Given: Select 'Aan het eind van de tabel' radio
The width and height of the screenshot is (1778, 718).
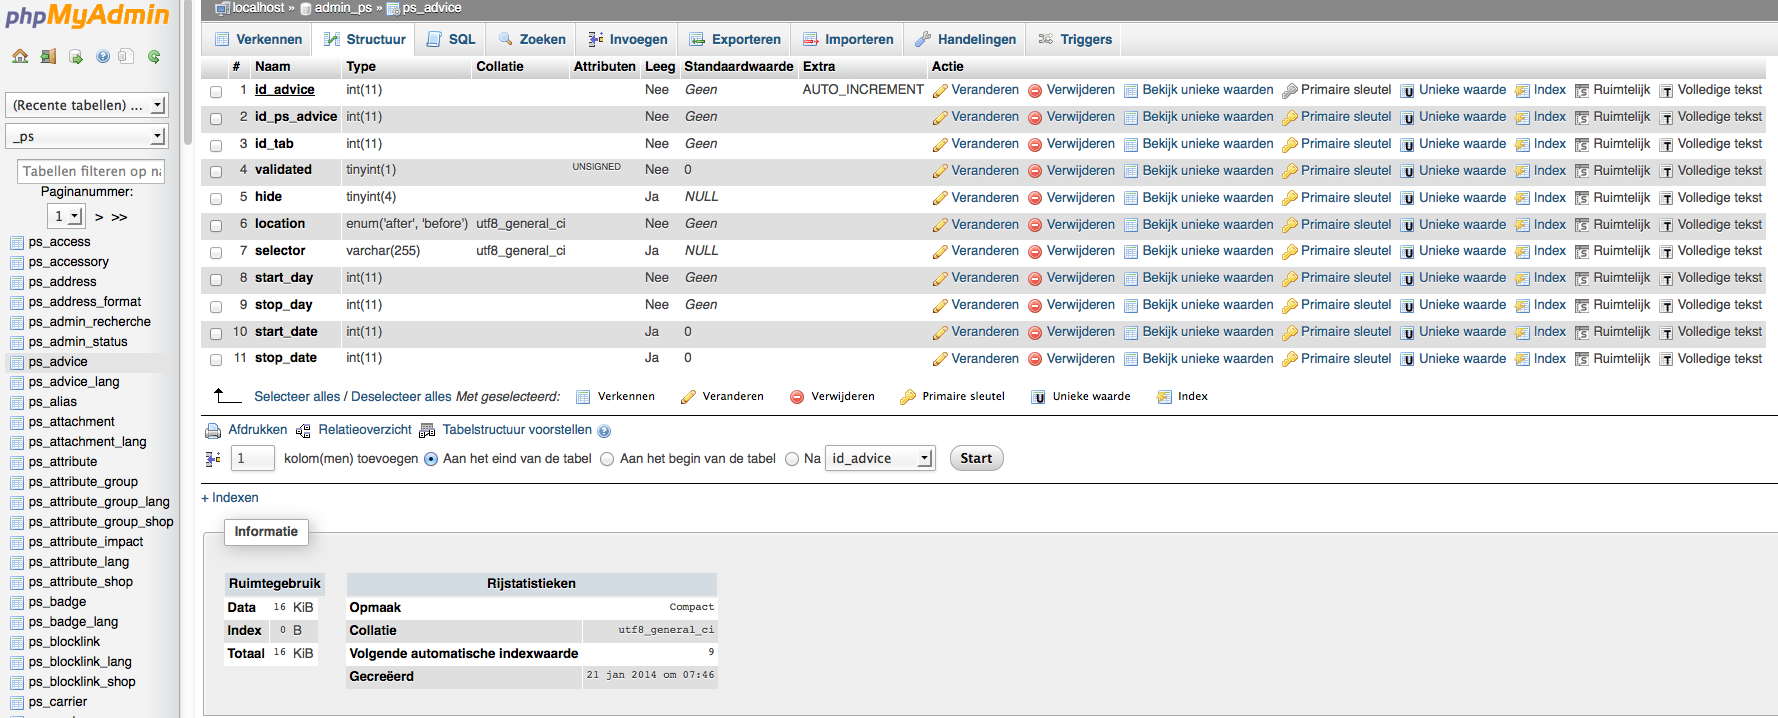Looking at the screenshot, I should coord(431,459).
